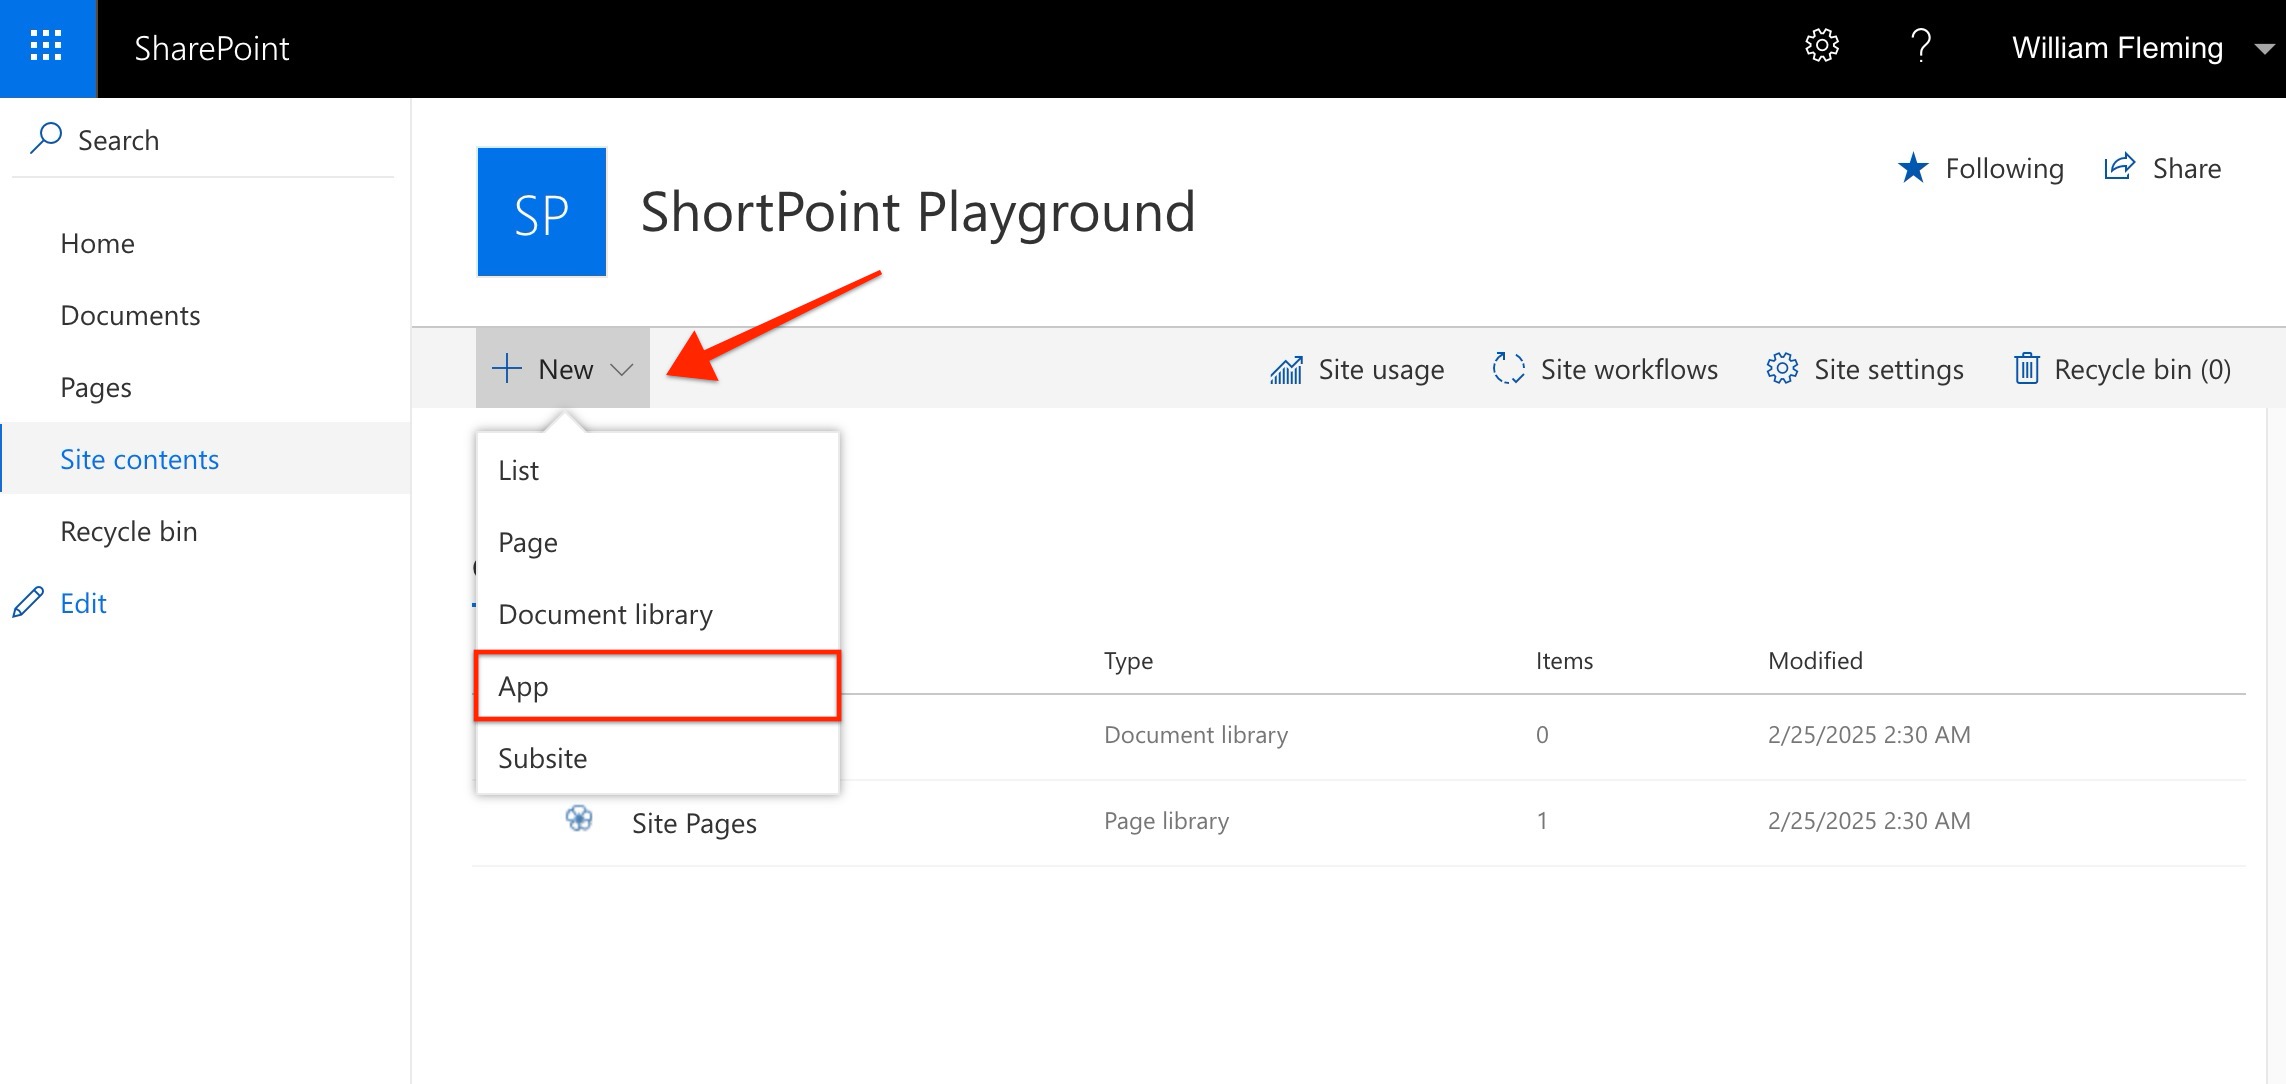Screen dimensions: 2286x1084
Task: Expand the William Fleming account dropdown
Action: [2264, 48]
